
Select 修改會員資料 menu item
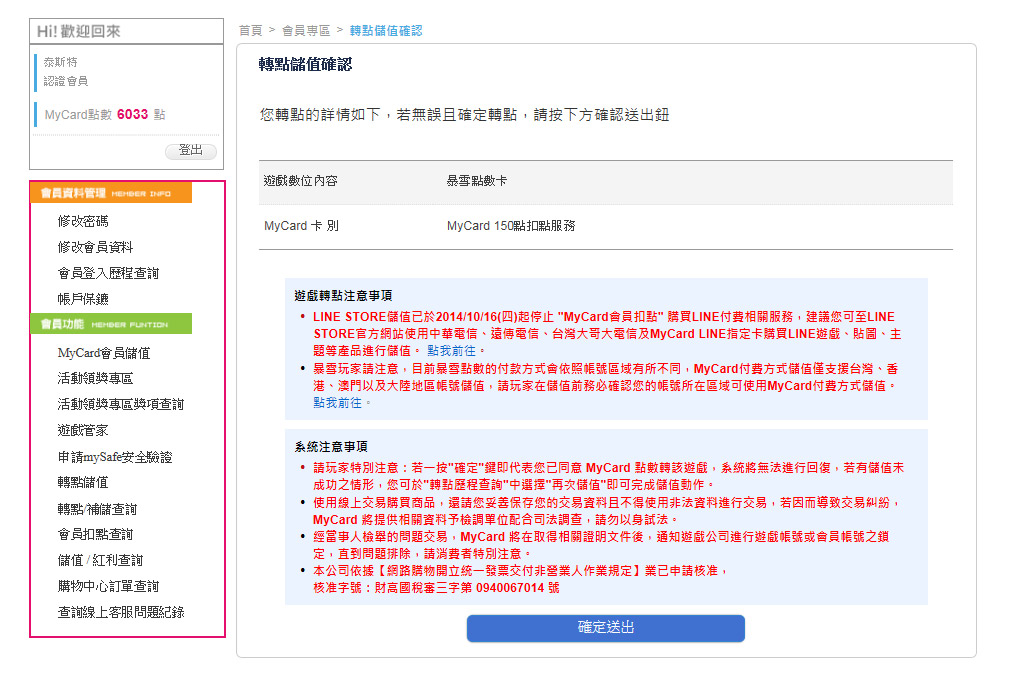tap(95, 247)
